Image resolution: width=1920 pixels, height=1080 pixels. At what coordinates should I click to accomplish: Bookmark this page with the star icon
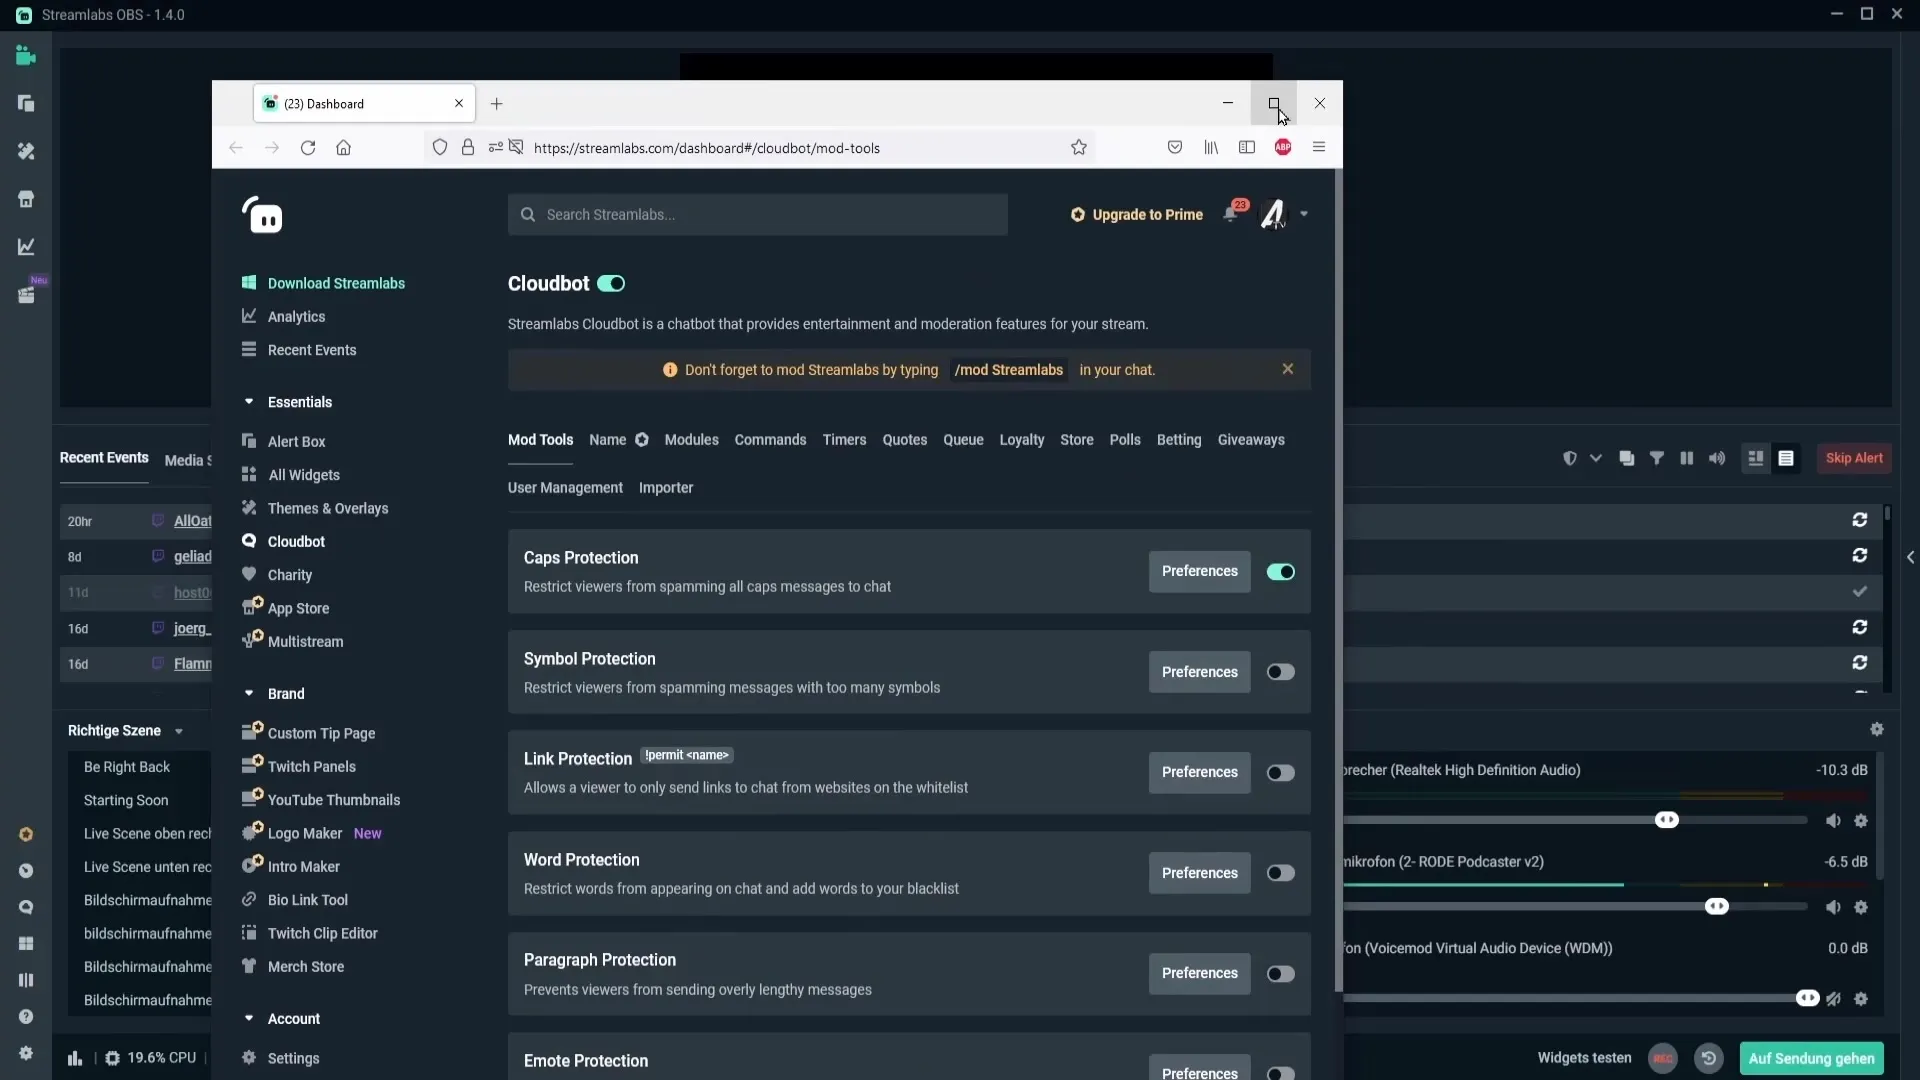[x=1079, y=148]
